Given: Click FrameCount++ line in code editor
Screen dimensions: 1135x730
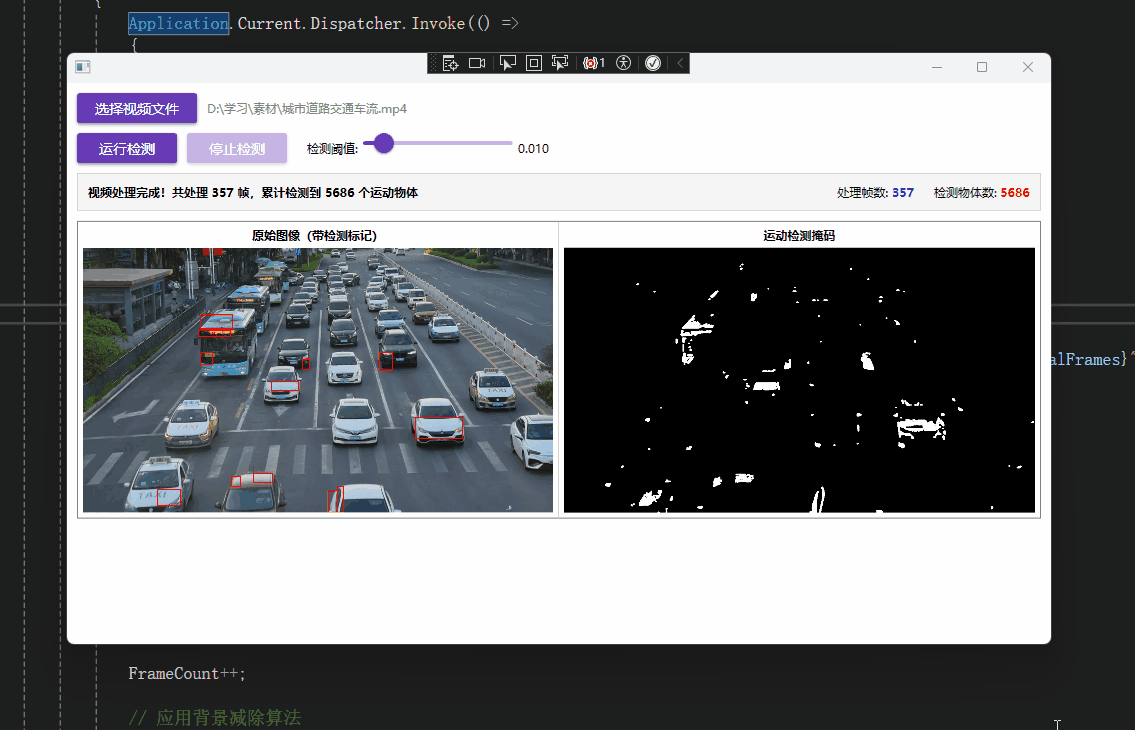Looking at the screenshot, I should pyautogui.click(x=187, y=674).
